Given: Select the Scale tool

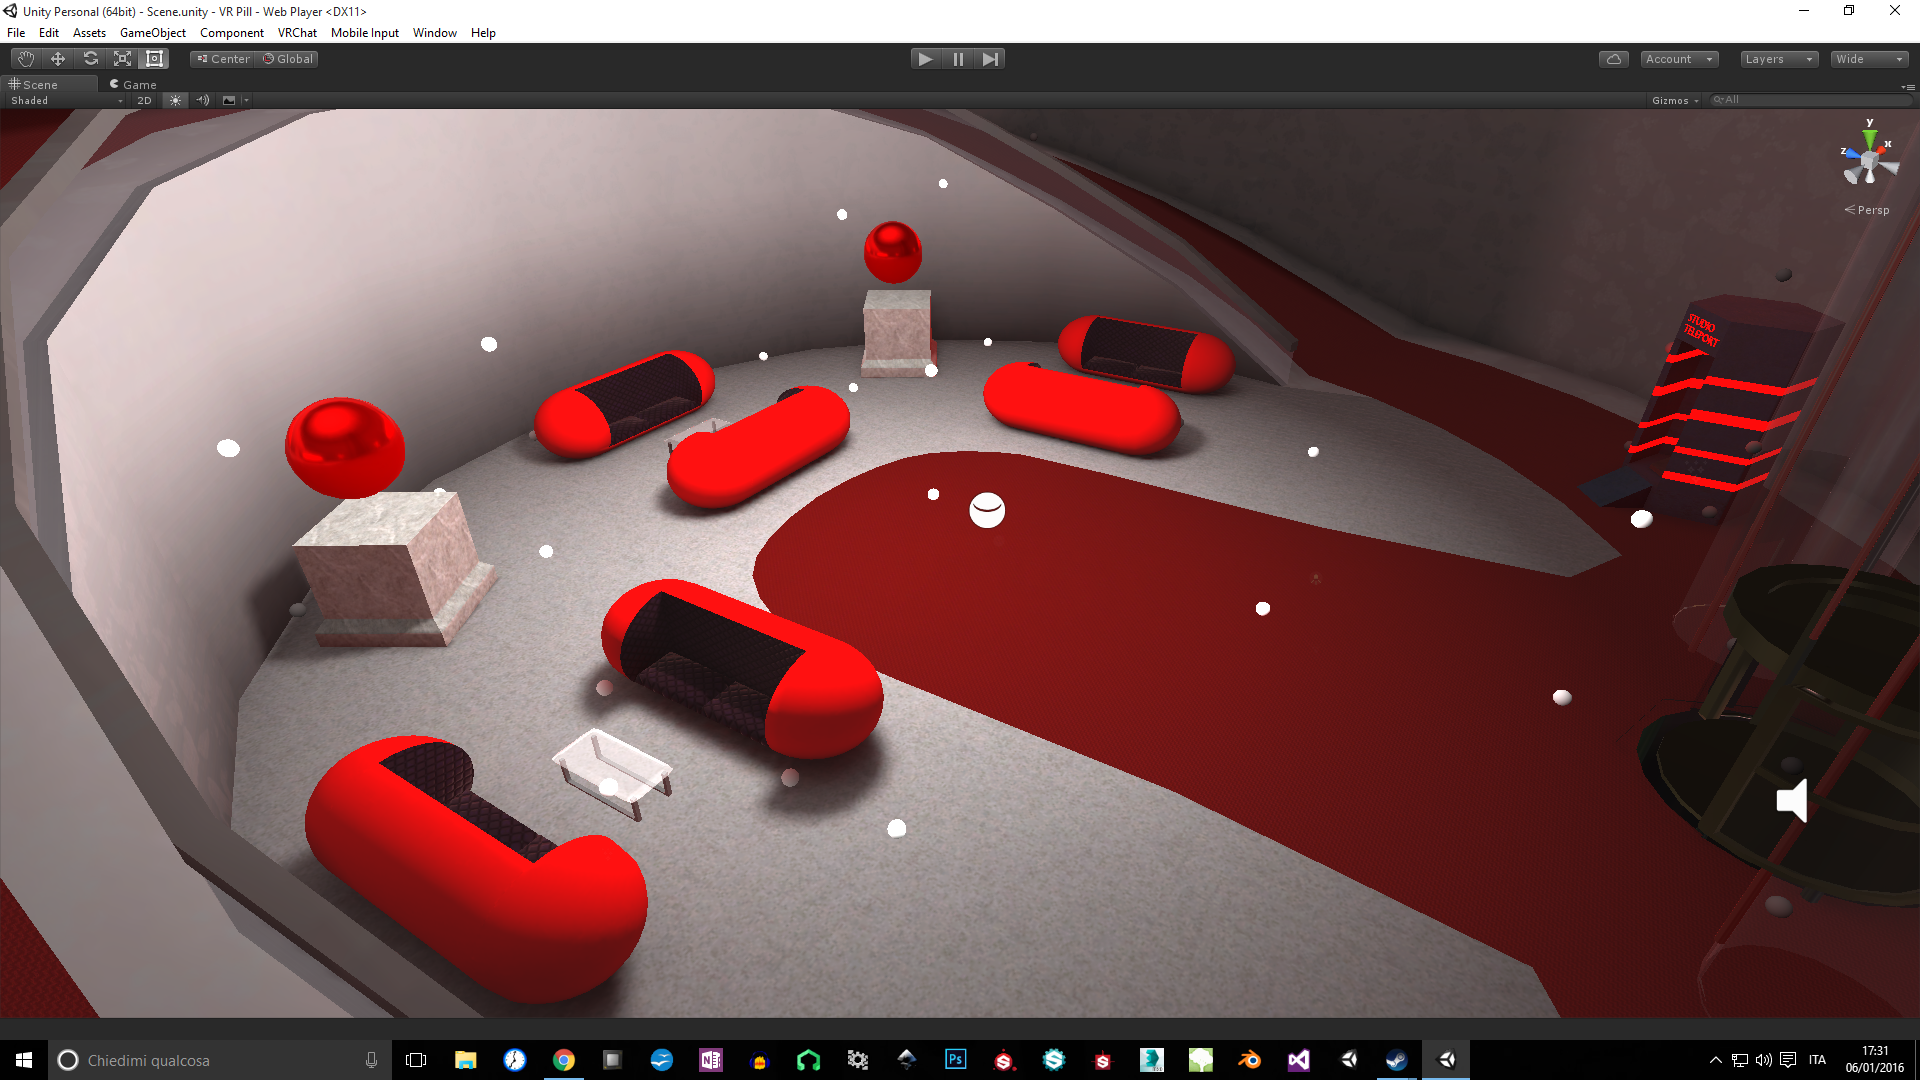Looking at the screenshot, I should (122, 59).
